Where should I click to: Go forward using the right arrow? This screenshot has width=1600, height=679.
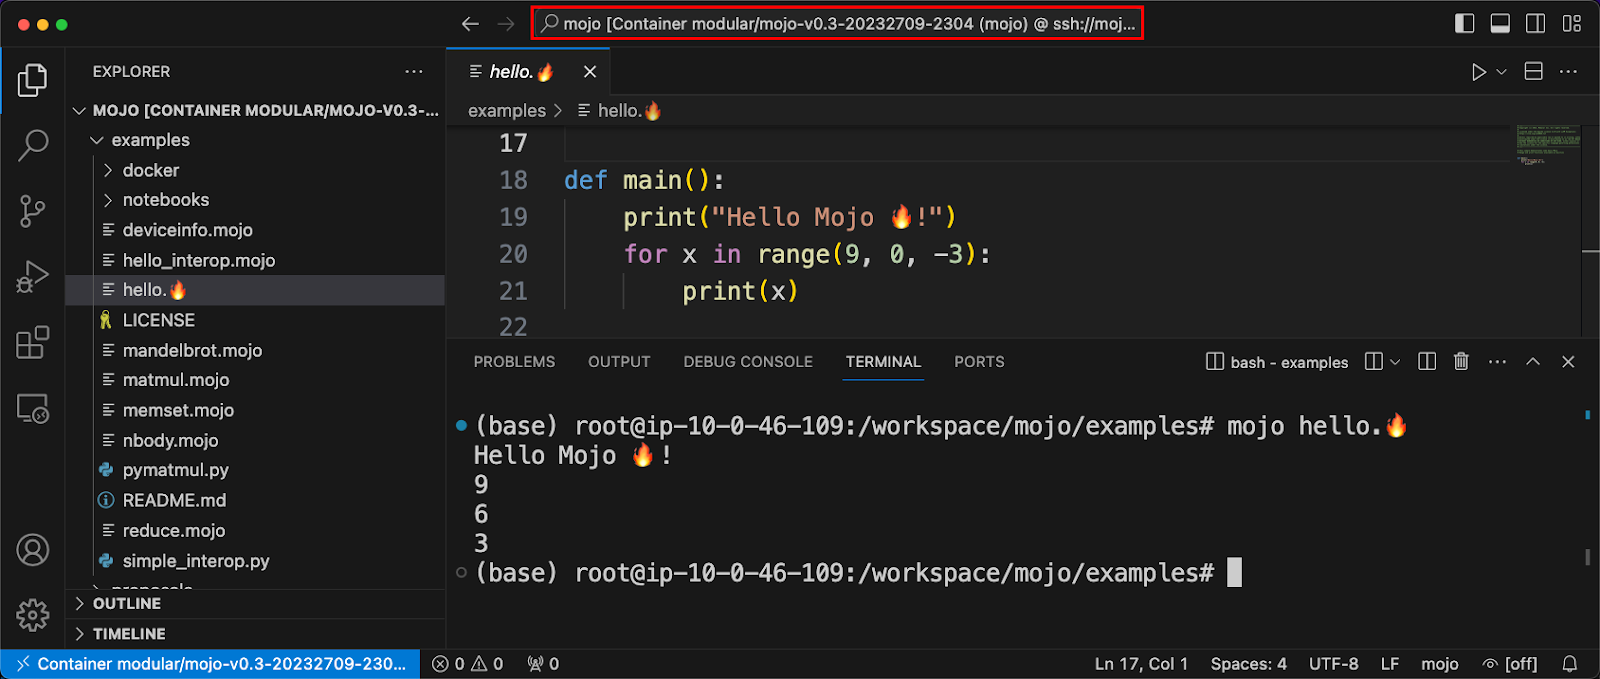click(x=506, y=24)
